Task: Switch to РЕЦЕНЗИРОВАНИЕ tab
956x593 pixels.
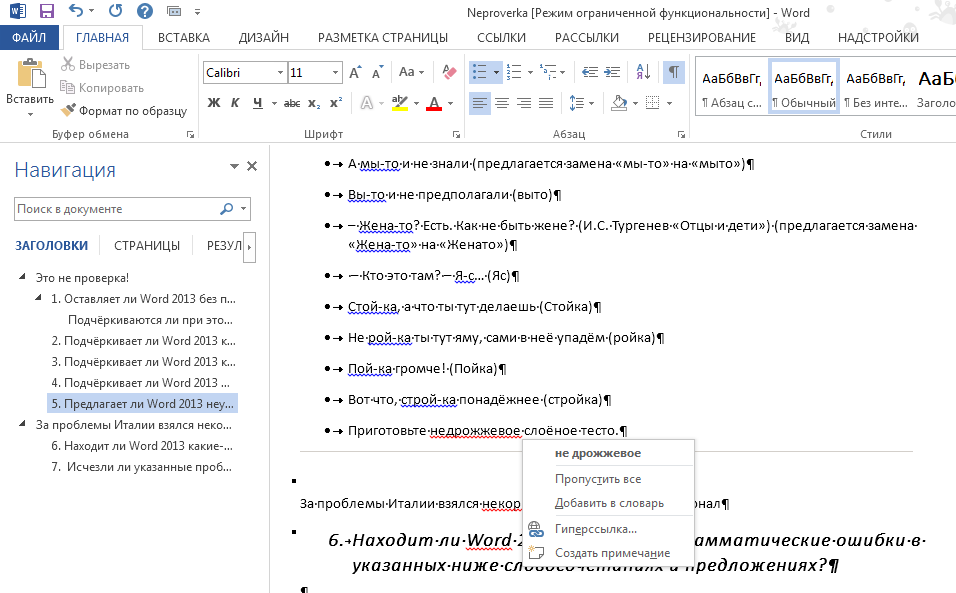Action: (702, 38)
